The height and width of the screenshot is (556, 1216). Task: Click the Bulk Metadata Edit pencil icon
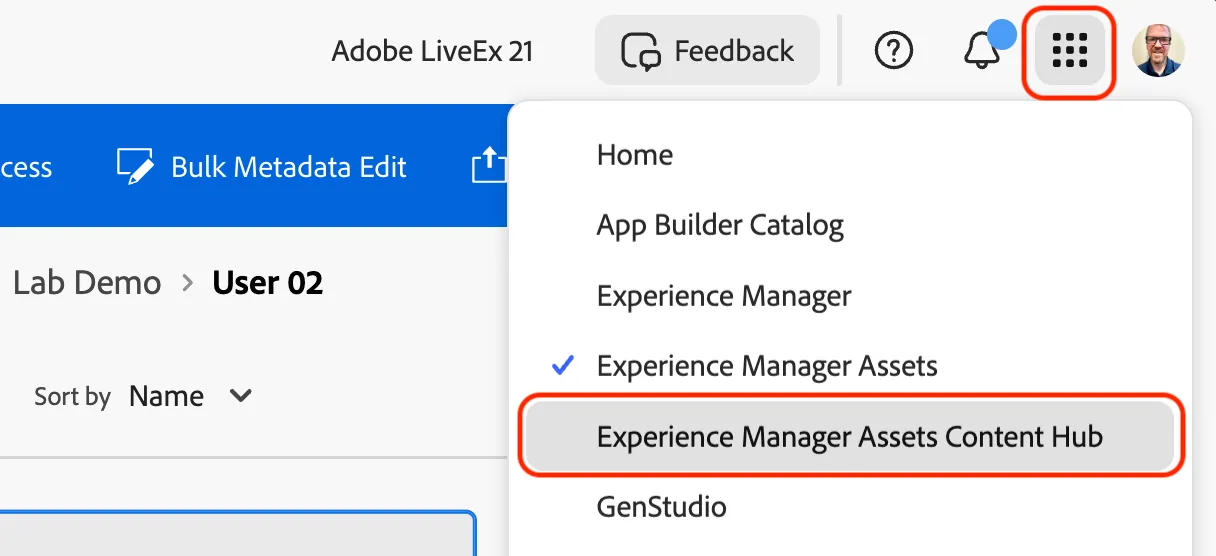(135, 166)
